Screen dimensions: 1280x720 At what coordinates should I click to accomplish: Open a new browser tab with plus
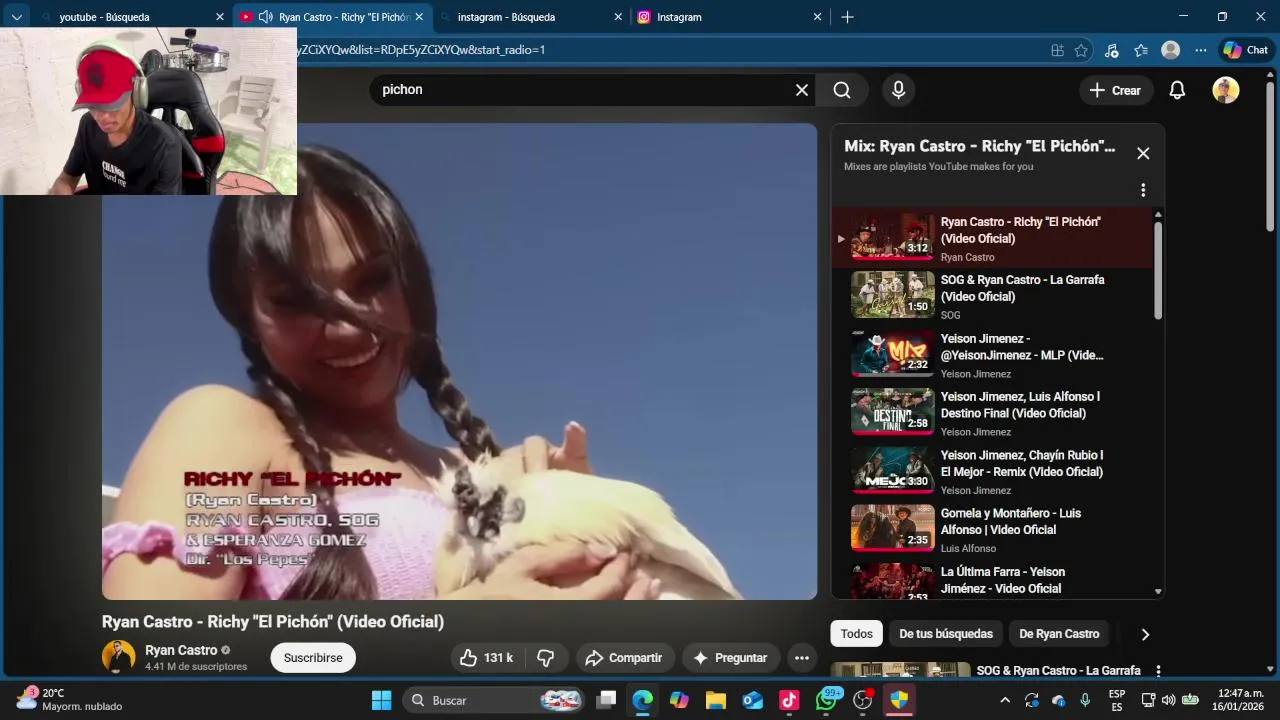[847, 17]
